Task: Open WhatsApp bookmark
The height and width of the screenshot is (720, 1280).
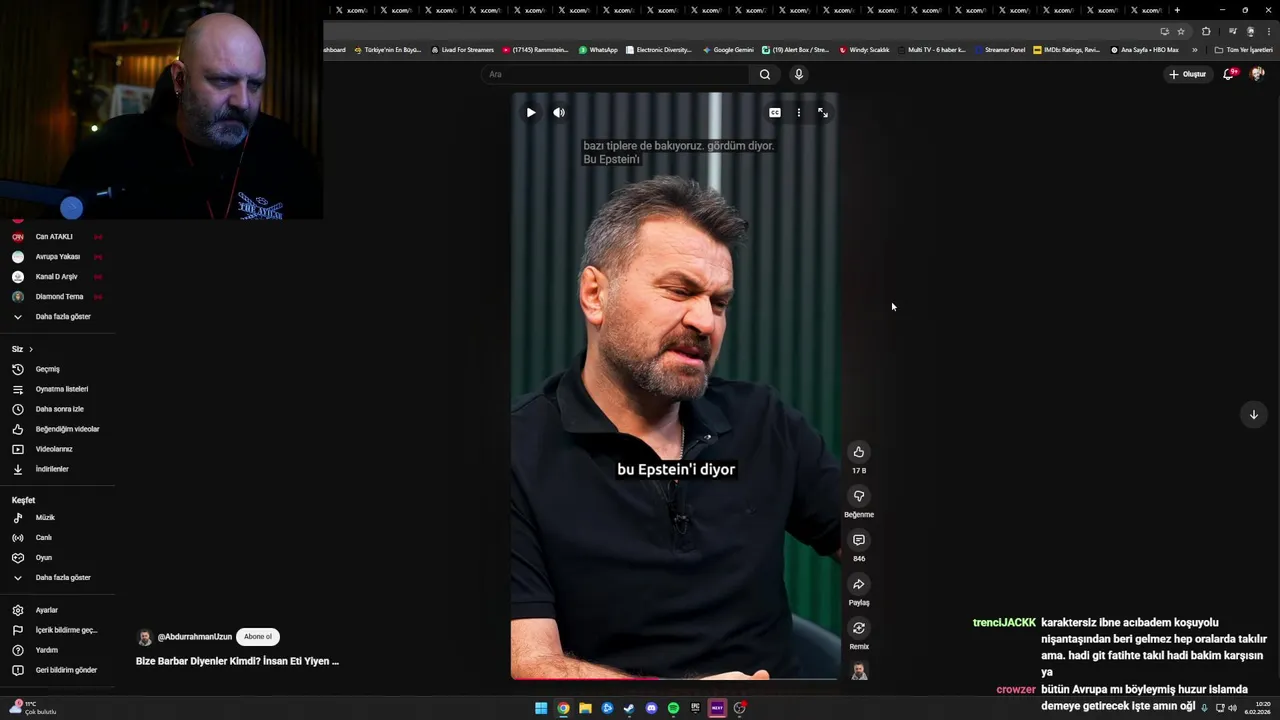Action: pos(598,50)
